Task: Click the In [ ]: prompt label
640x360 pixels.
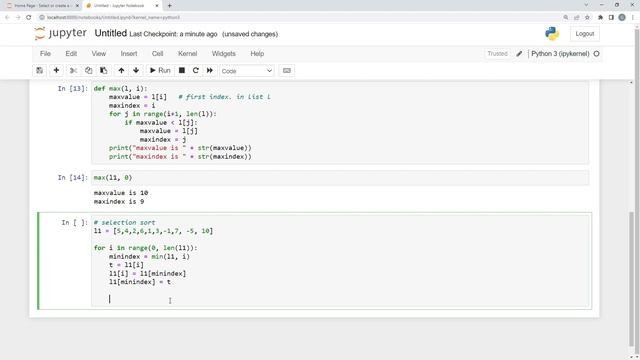Action: click(74, 222)
